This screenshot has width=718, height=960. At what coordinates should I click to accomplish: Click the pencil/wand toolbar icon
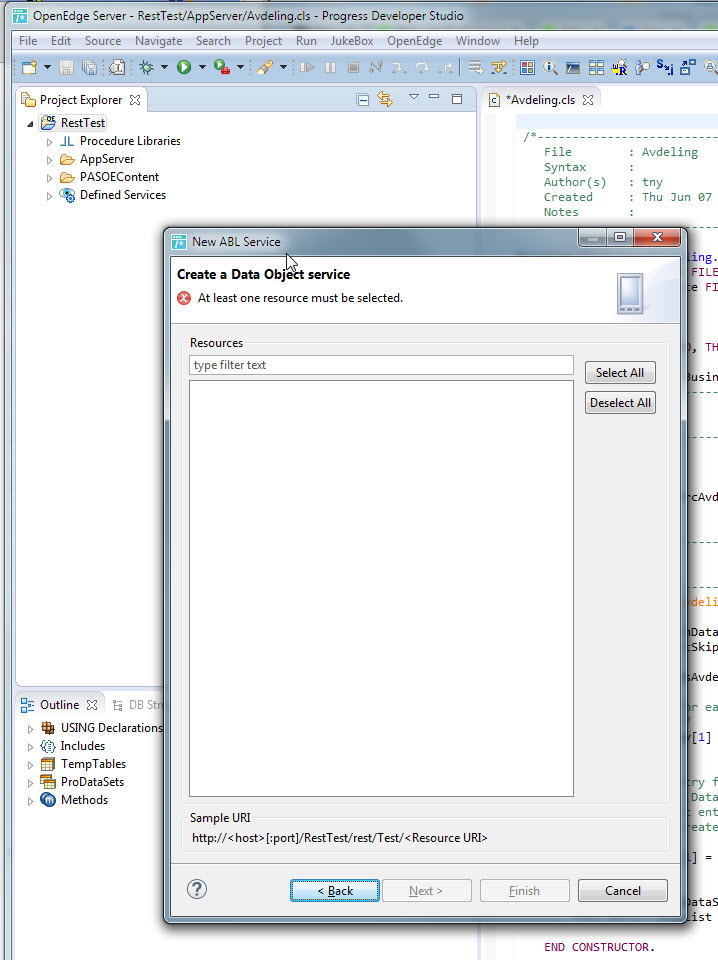[x=264, y=67]
